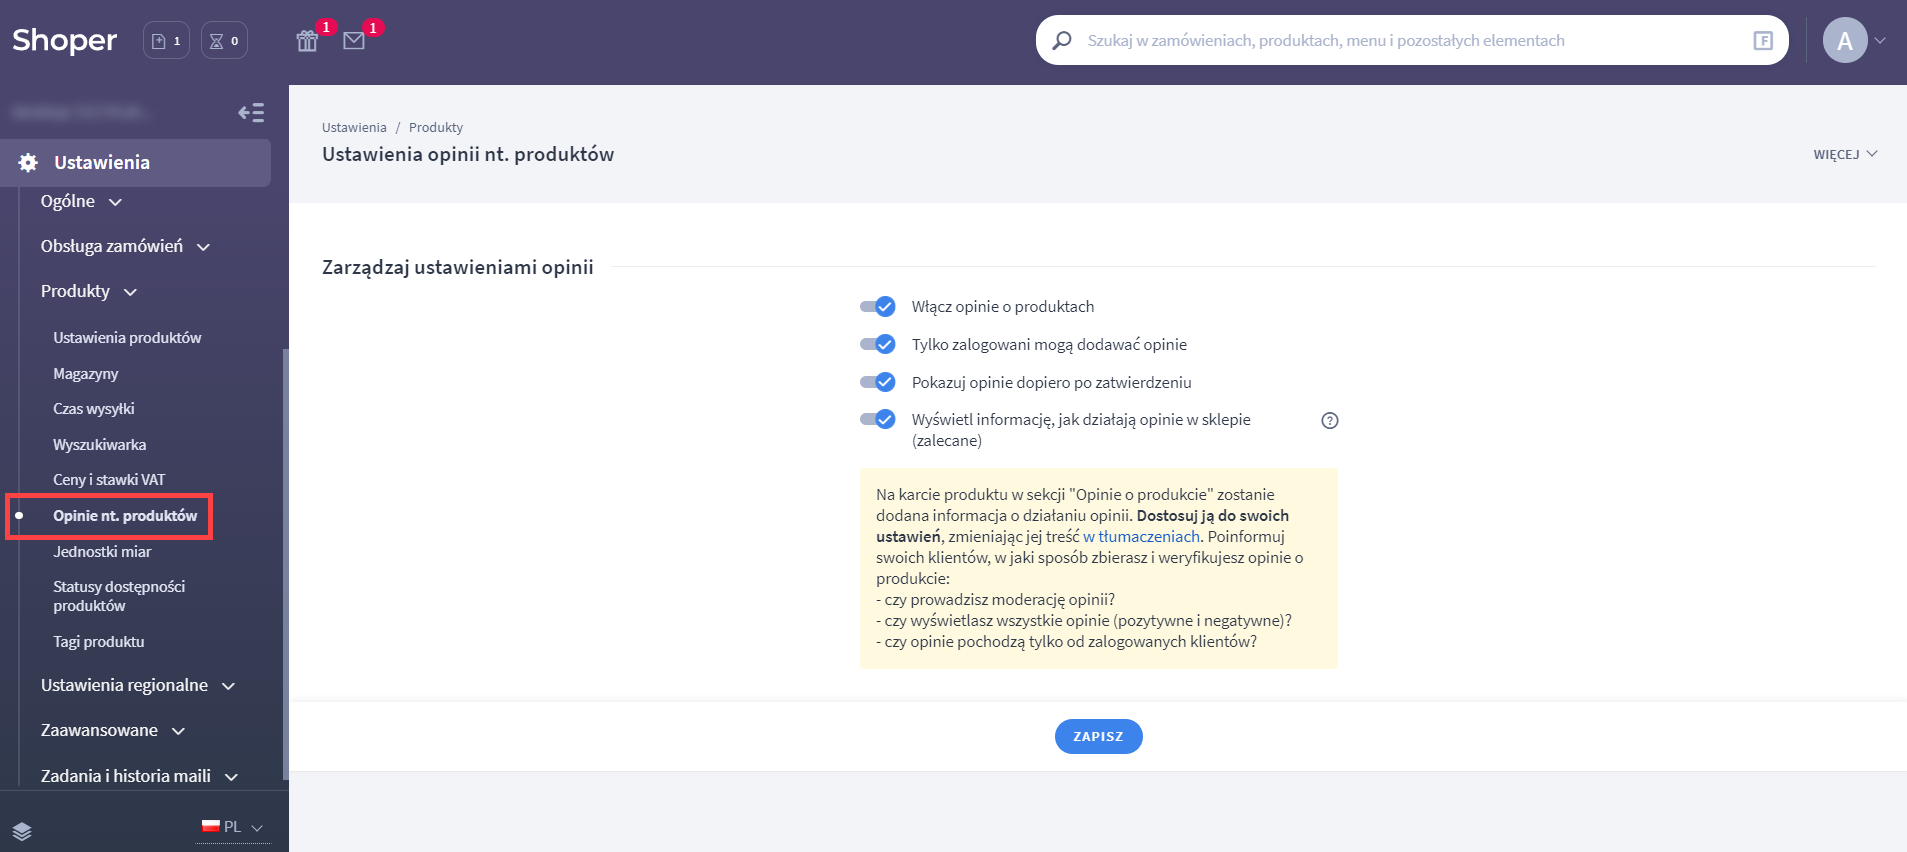Image resolution: width=1907 pixels, height=852 pixels.
Task: Open the gift notifications icon
Action: 307,41
